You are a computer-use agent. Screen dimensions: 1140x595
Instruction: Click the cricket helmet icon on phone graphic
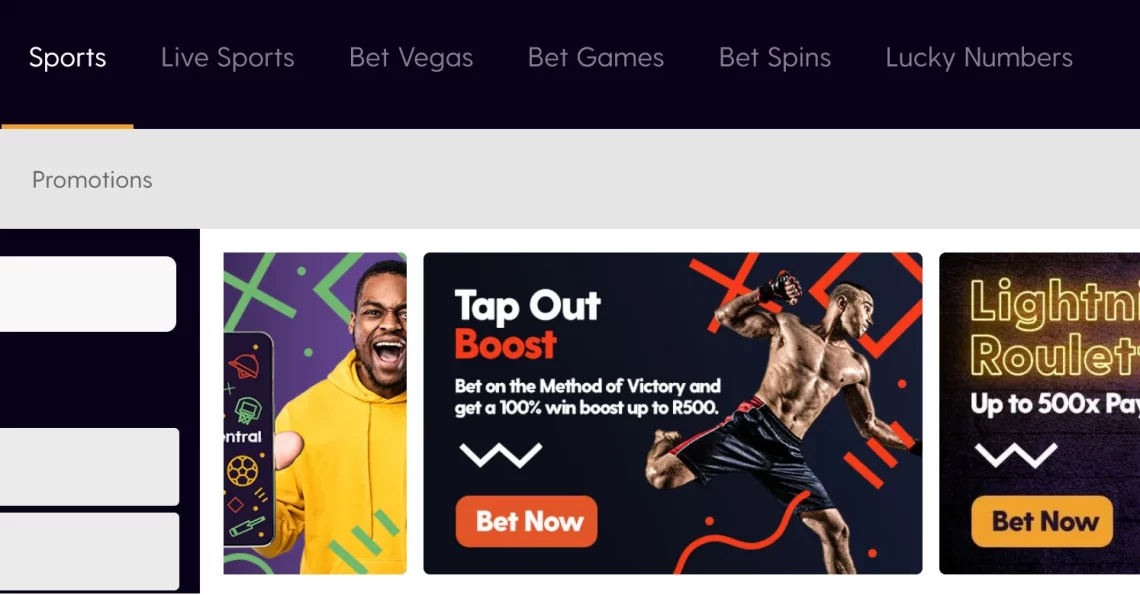(x=244, y=366)
